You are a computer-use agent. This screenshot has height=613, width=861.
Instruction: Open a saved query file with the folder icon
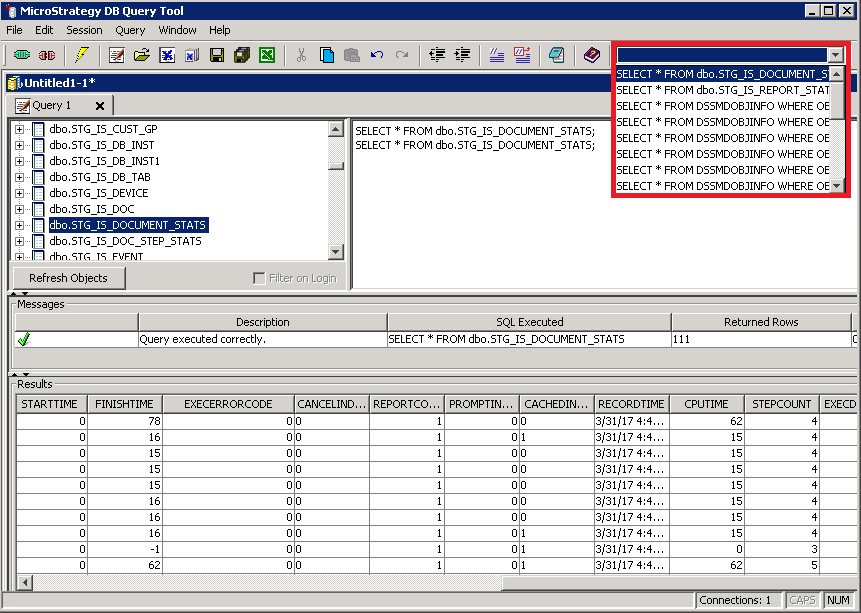point(143,56)
